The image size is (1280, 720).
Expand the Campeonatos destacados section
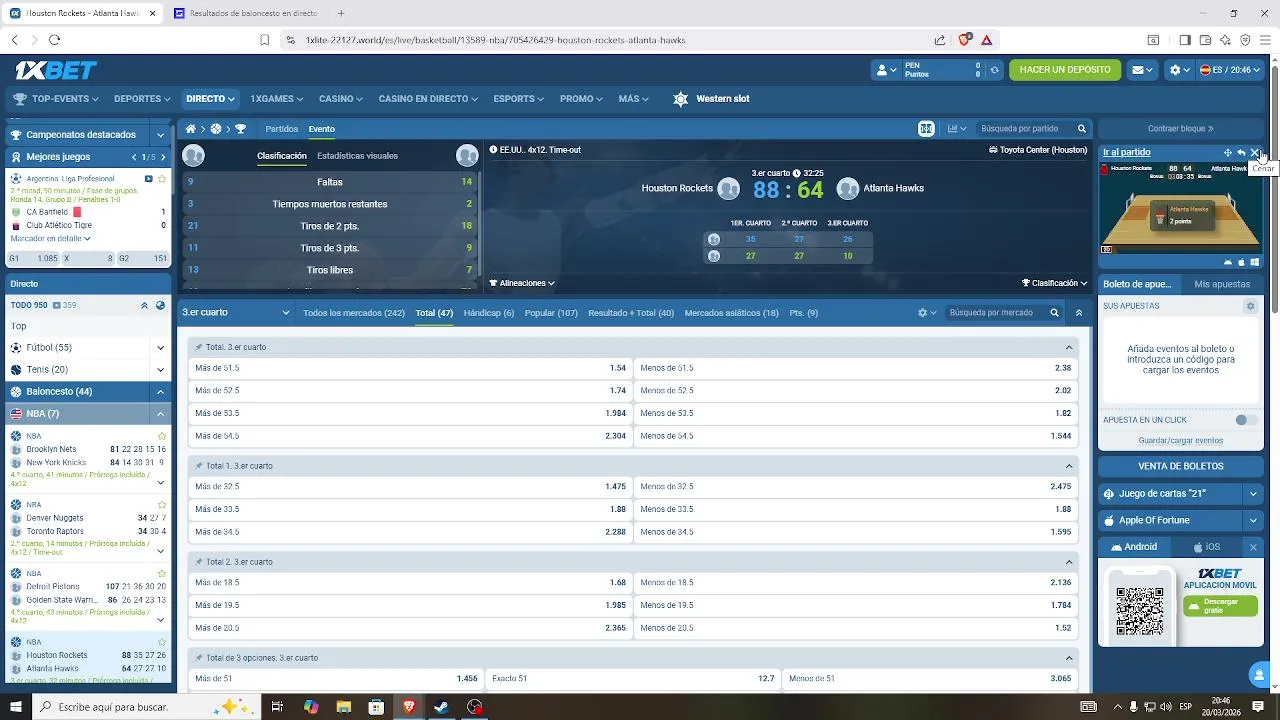point(160,135)
